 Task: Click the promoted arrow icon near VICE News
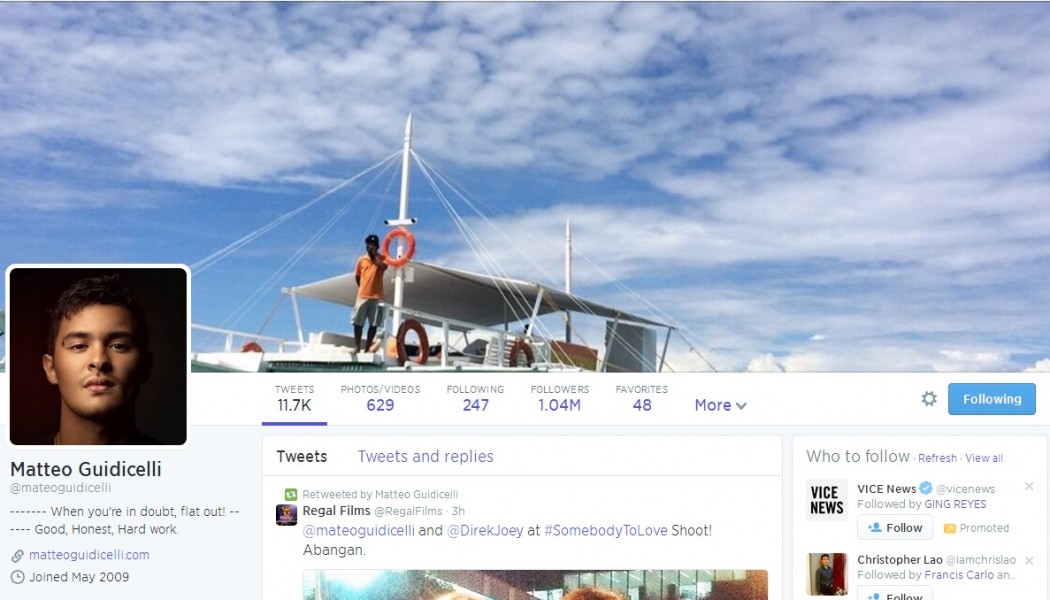point(949,528)
